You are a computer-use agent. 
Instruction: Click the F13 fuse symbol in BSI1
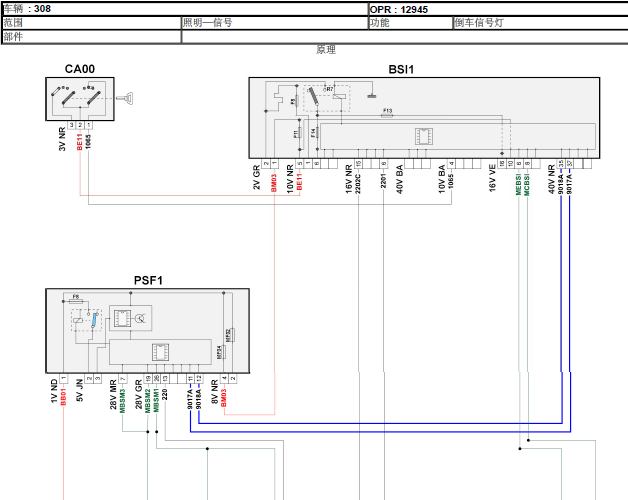click(x=387, y=116)
